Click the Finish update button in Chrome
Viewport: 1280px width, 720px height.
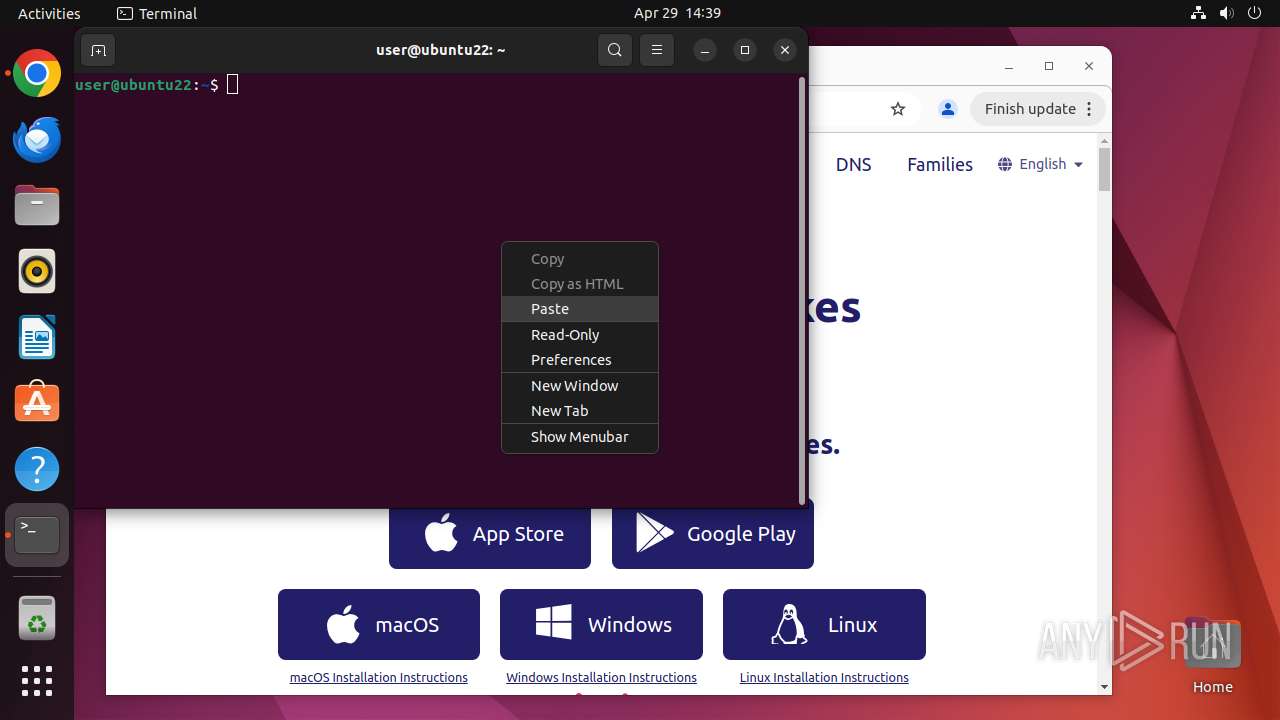(1038, 109)
